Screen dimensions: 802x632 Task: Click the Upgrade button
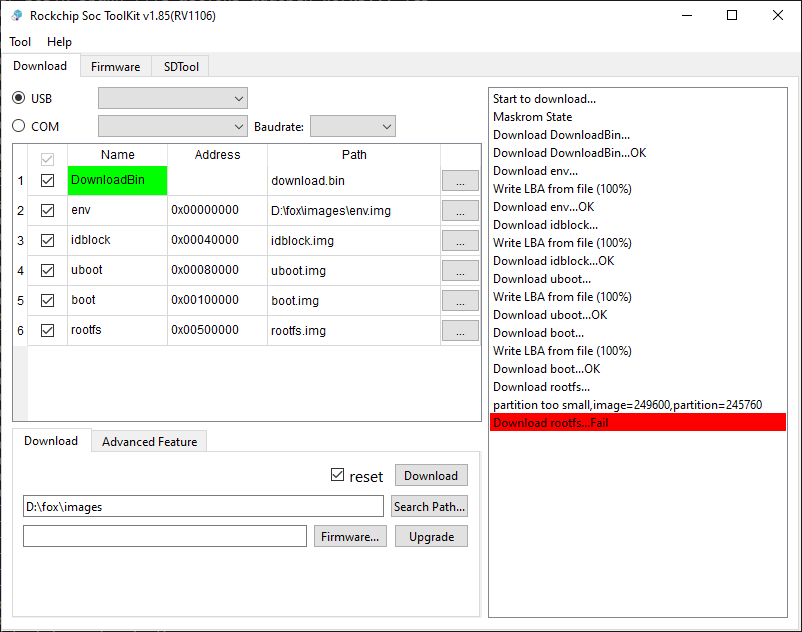click(431, 537)
